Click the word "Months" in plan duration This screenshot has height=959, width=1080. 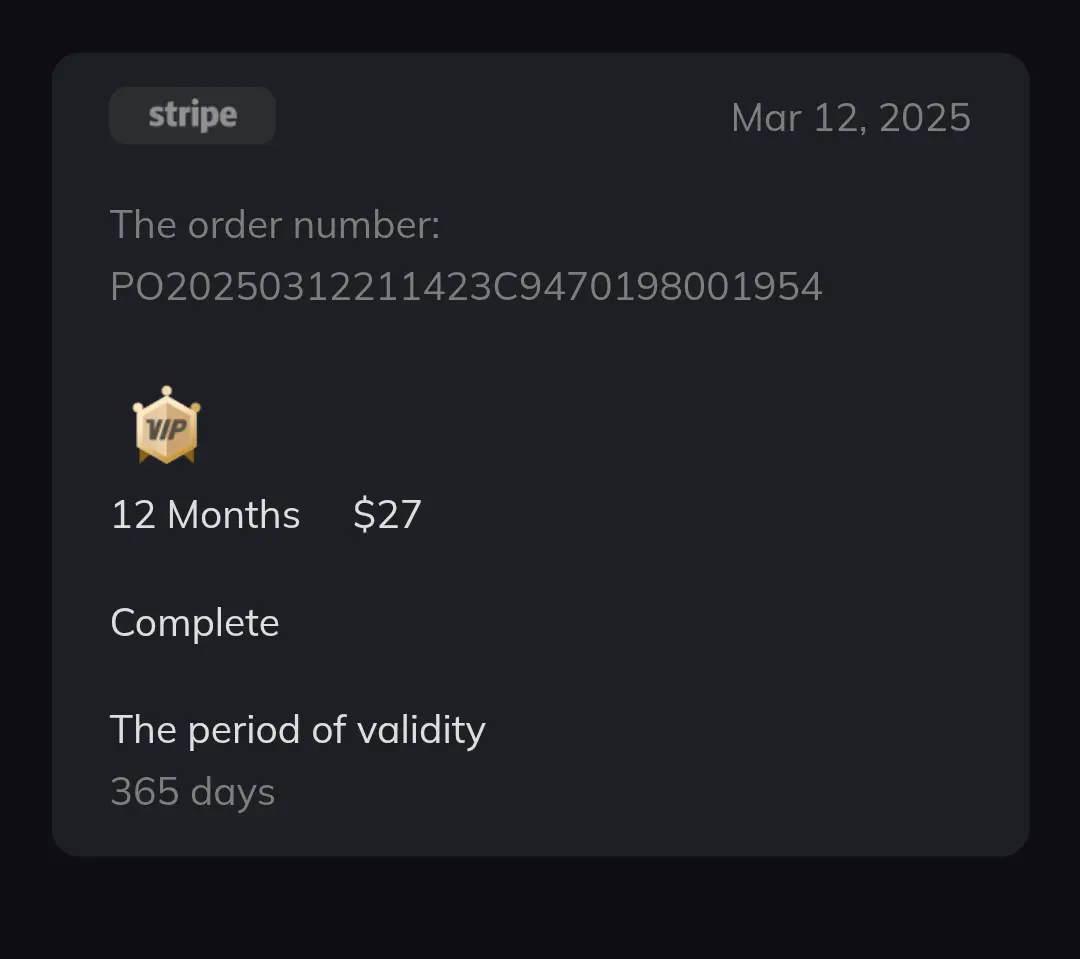233,515
